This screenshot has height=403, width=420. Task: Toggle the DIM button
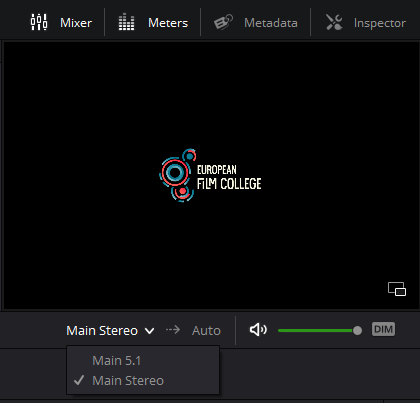coord(383,329)
